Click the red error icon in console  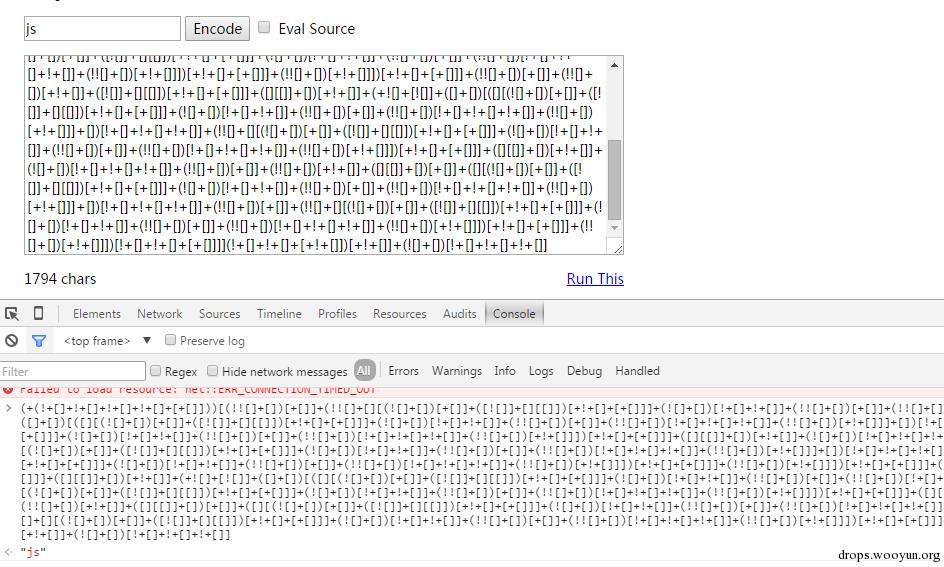[8, 389]
